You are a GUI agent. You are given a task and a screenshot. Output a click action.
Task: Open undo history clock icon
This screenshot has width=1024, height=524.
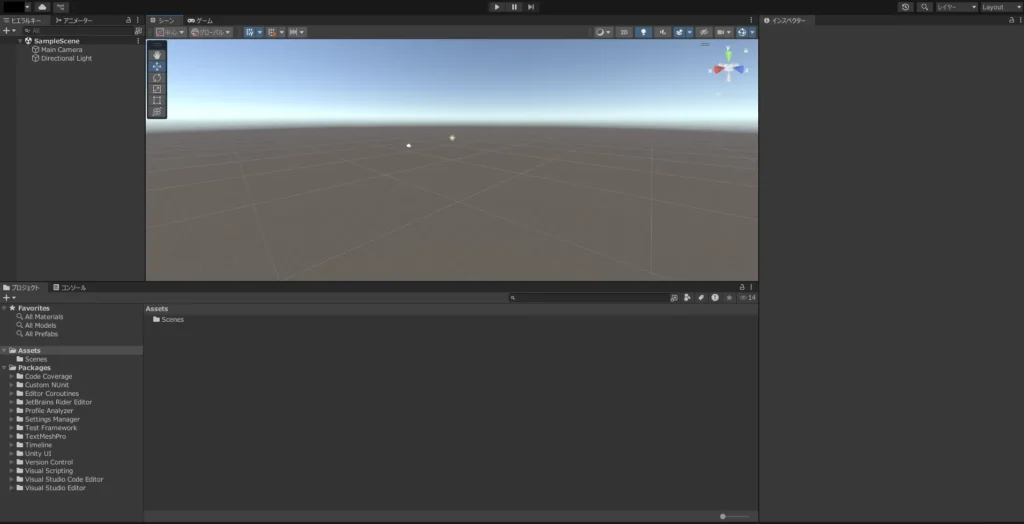[905, 7]
